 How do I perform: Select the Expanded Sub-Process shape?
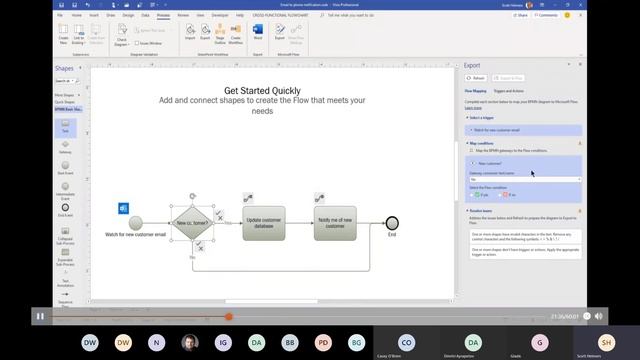[65, 257]
